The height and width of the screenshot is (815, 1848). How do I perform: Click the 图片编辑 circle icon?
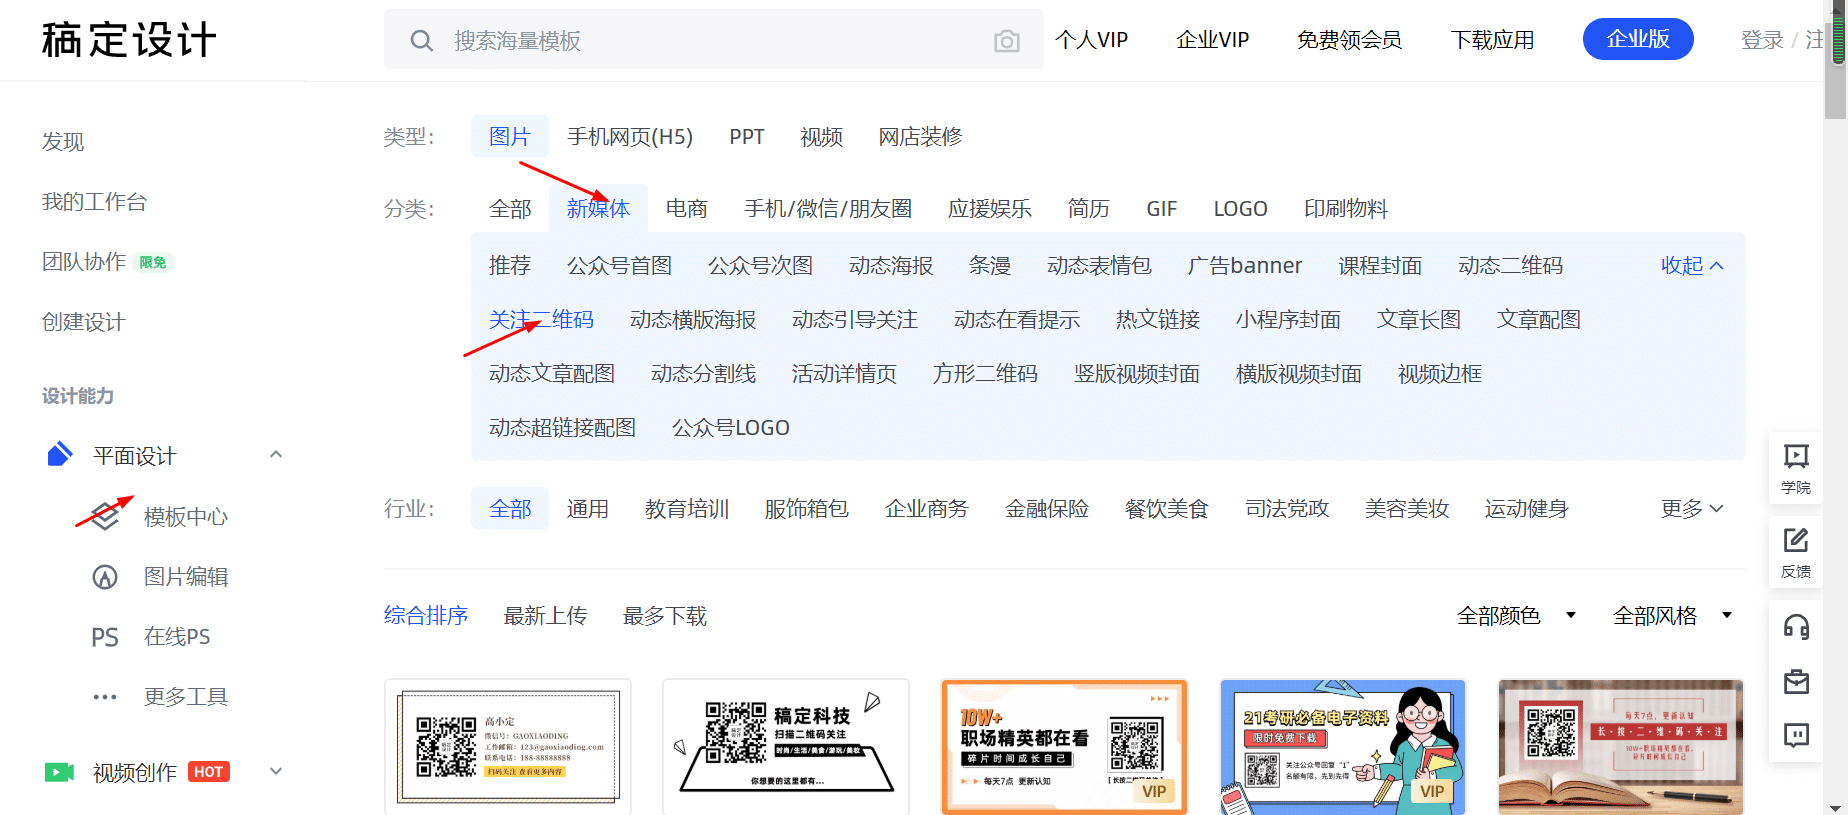tap(105, 577)
